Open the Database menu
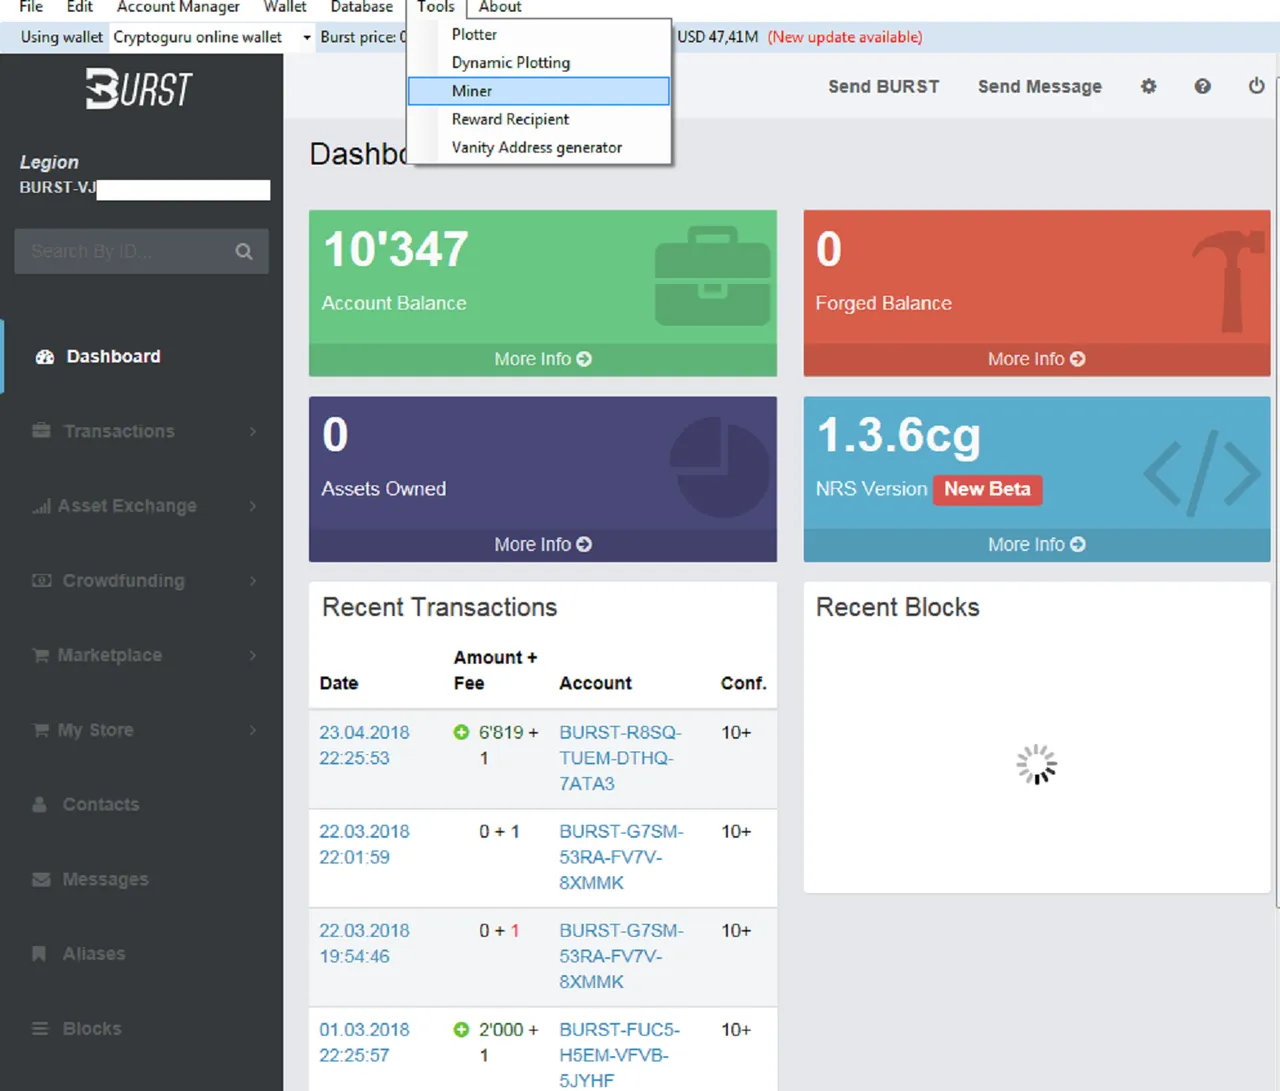1280x1091 pixels. (x=362, y=7)
